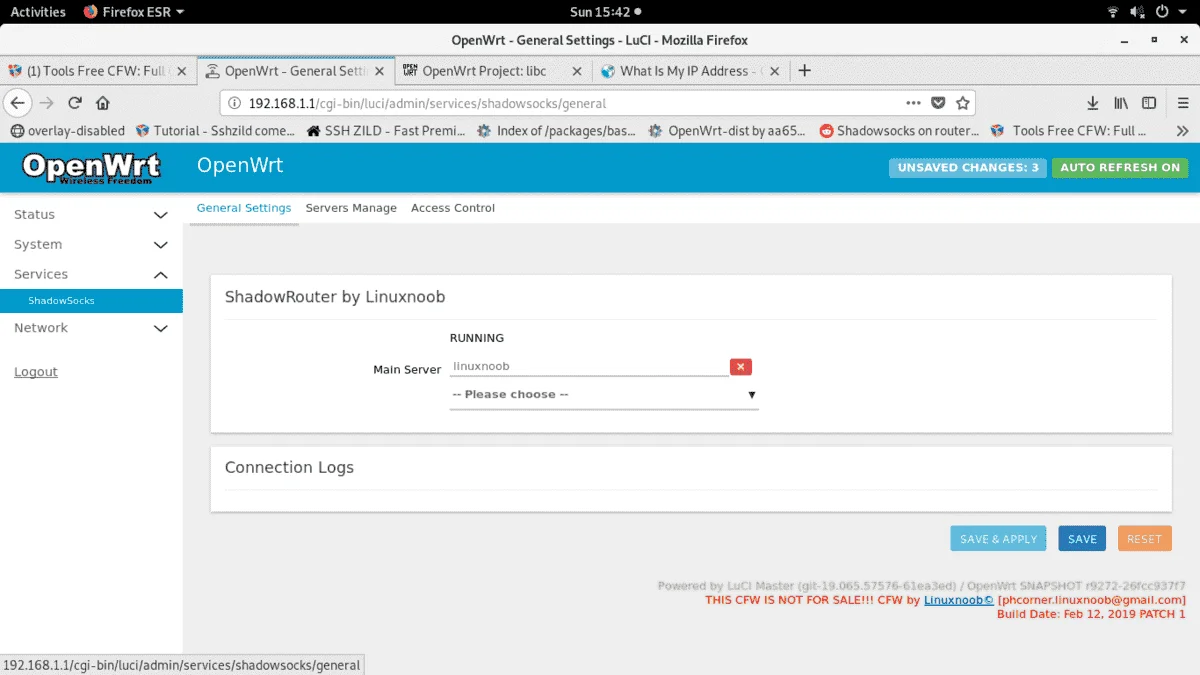
Task: Close the Tools Free CFW tab
Action: coord(181,71)
